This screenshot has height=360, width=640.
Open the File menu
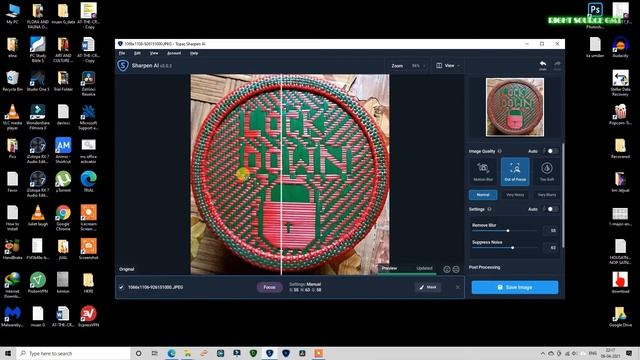pos(122,53)
